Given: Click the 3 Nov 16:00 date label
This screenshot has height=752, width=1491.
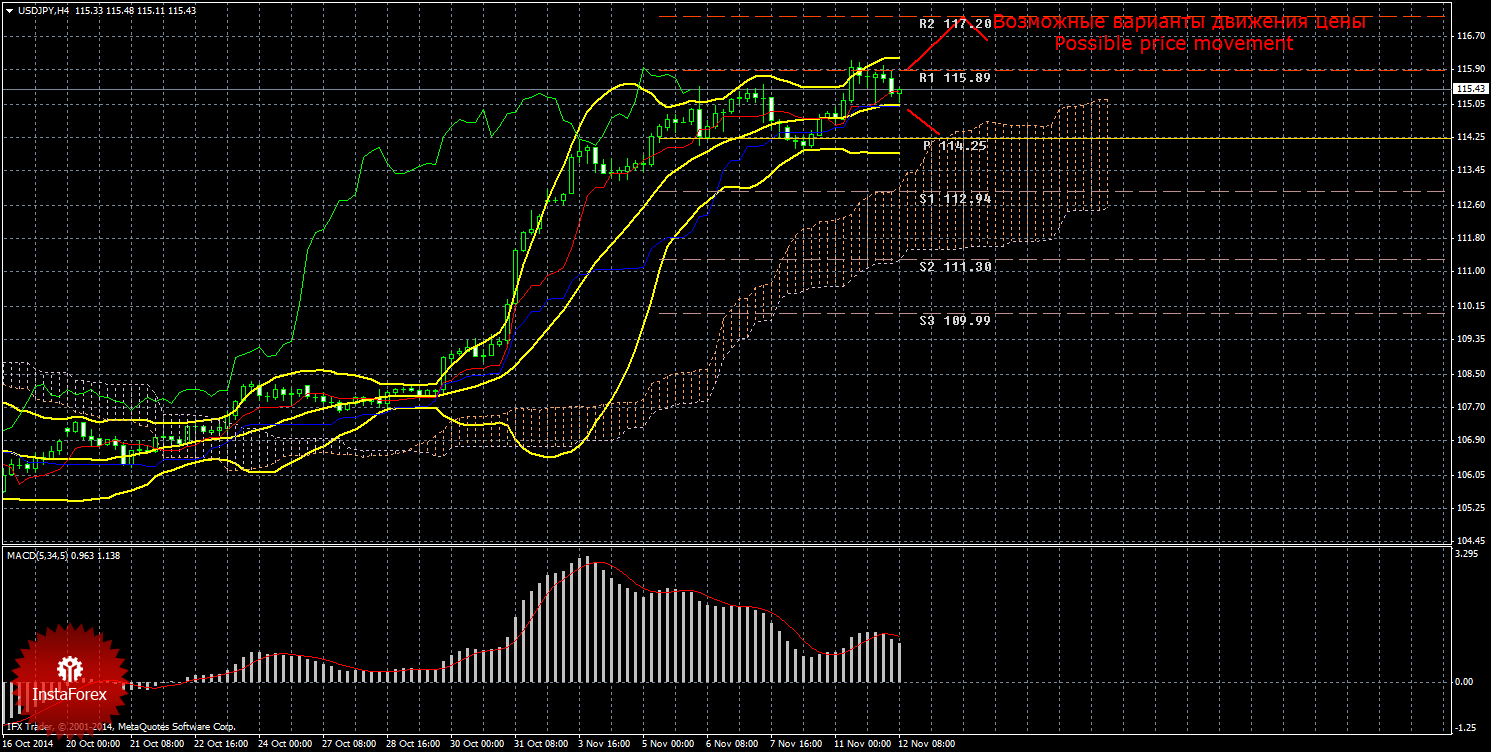Looking at the screenshot, I should pyautogui.click(x=604, y=744).
